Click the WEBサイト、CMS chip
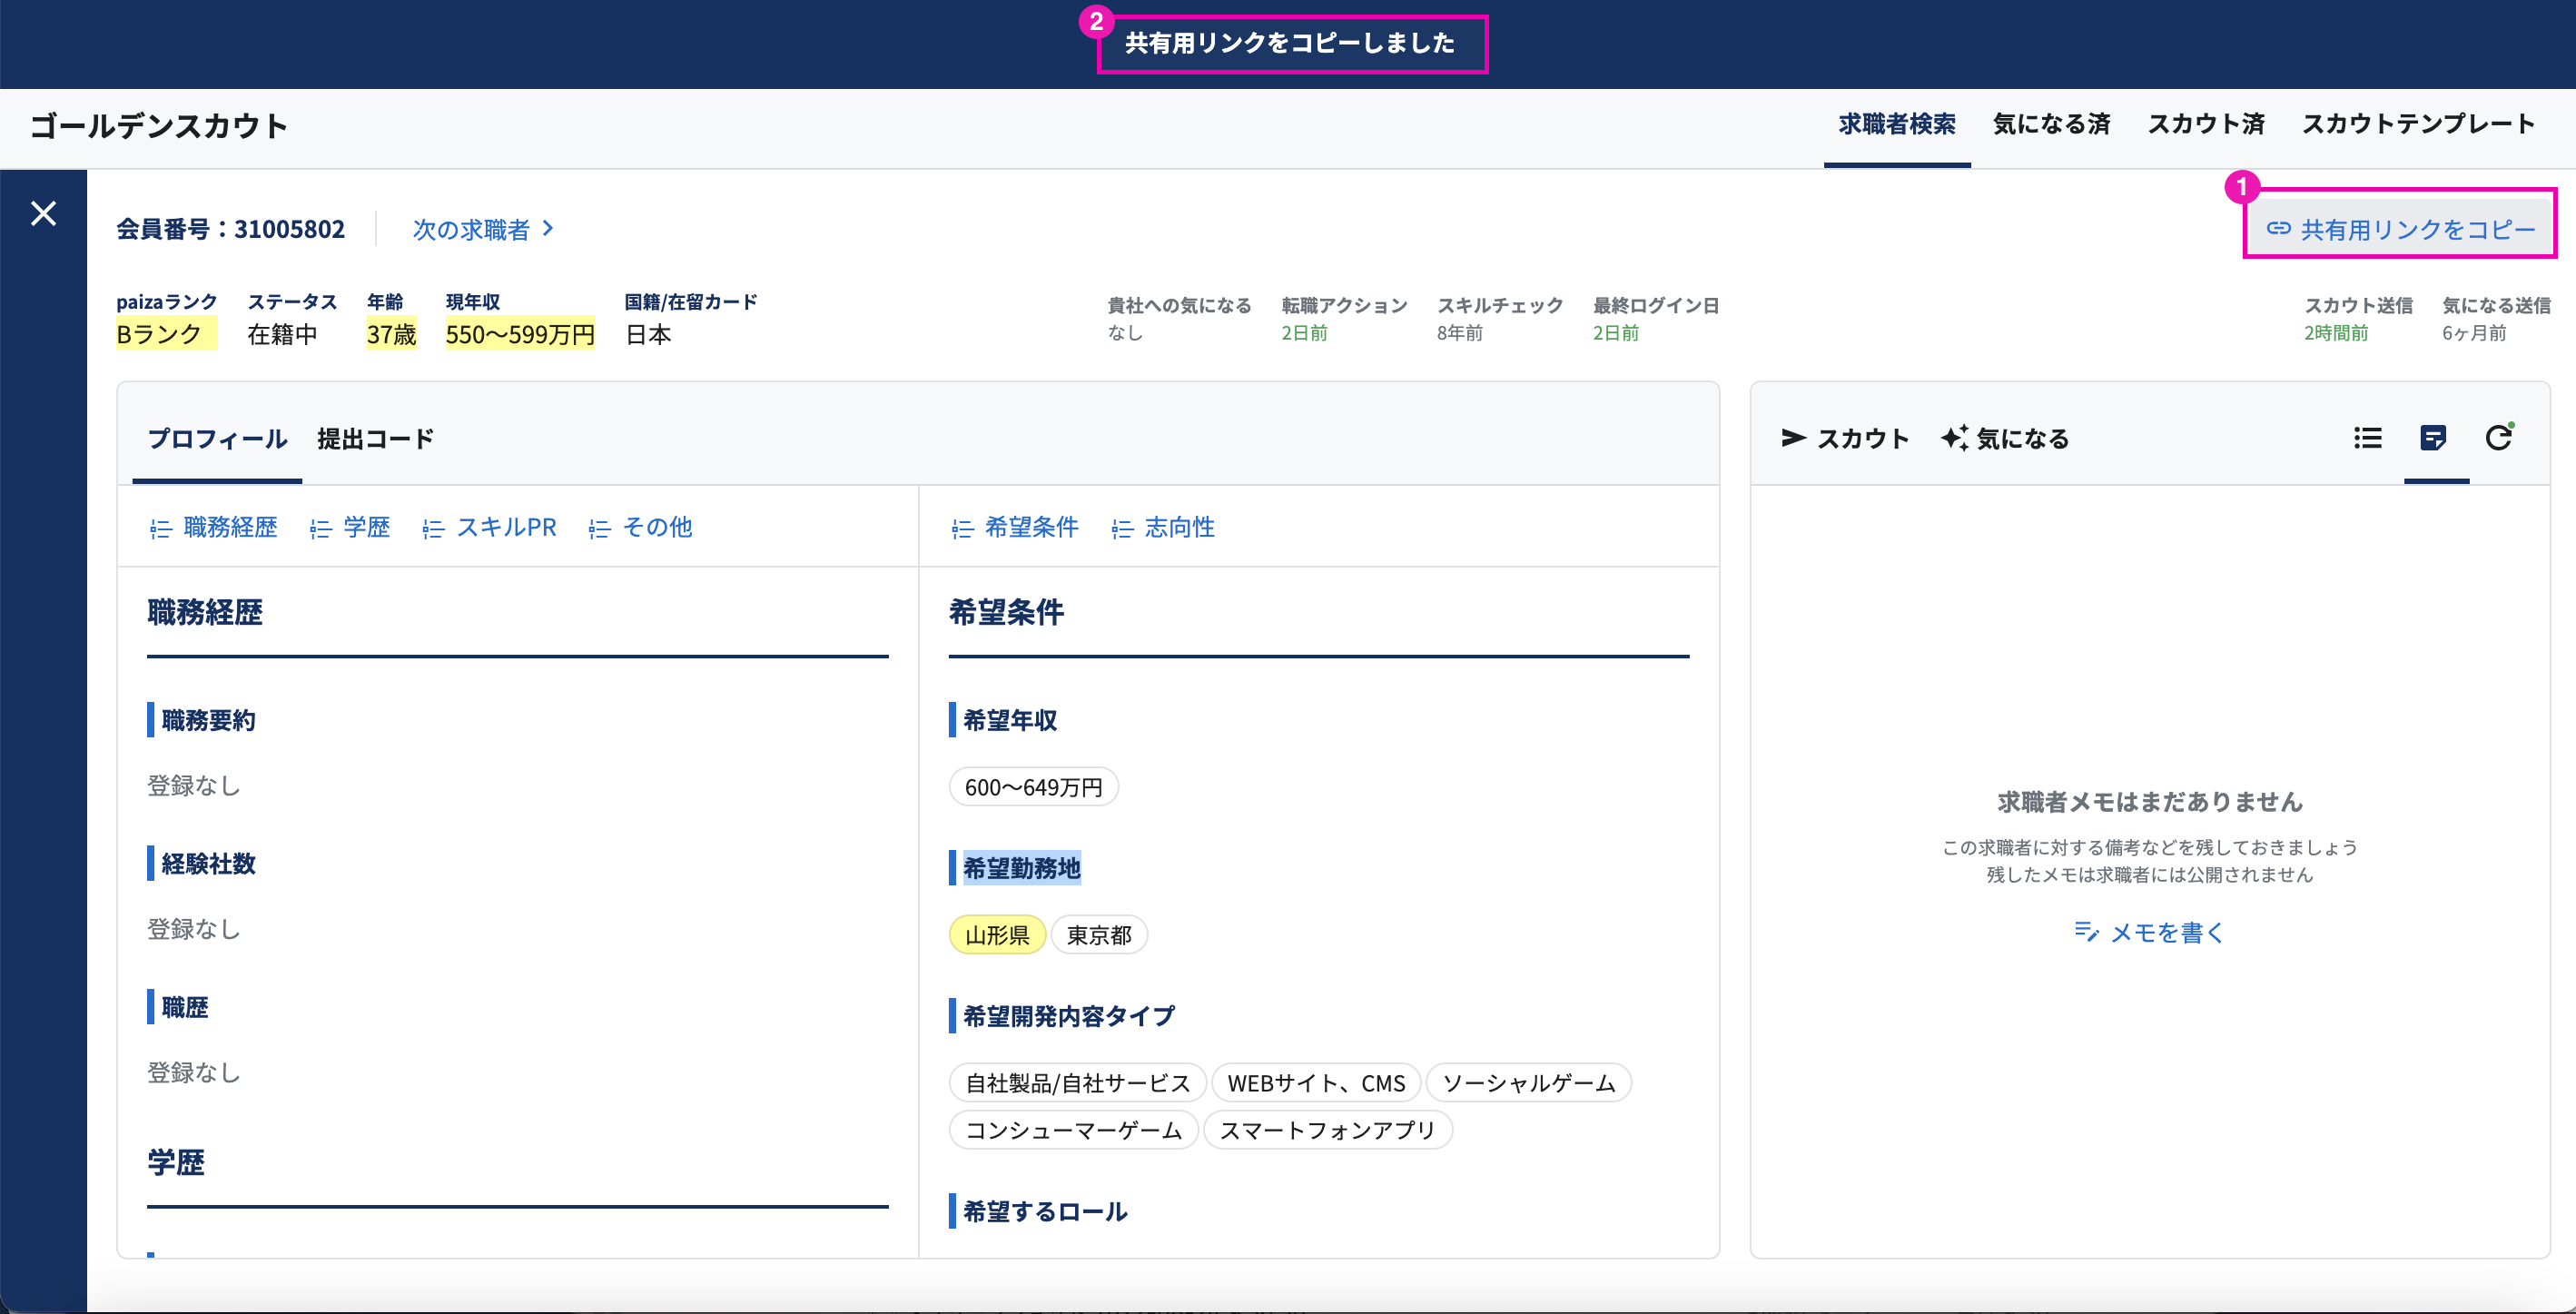Viewport: 2576px width, 1314px height. point(1316,1083)
